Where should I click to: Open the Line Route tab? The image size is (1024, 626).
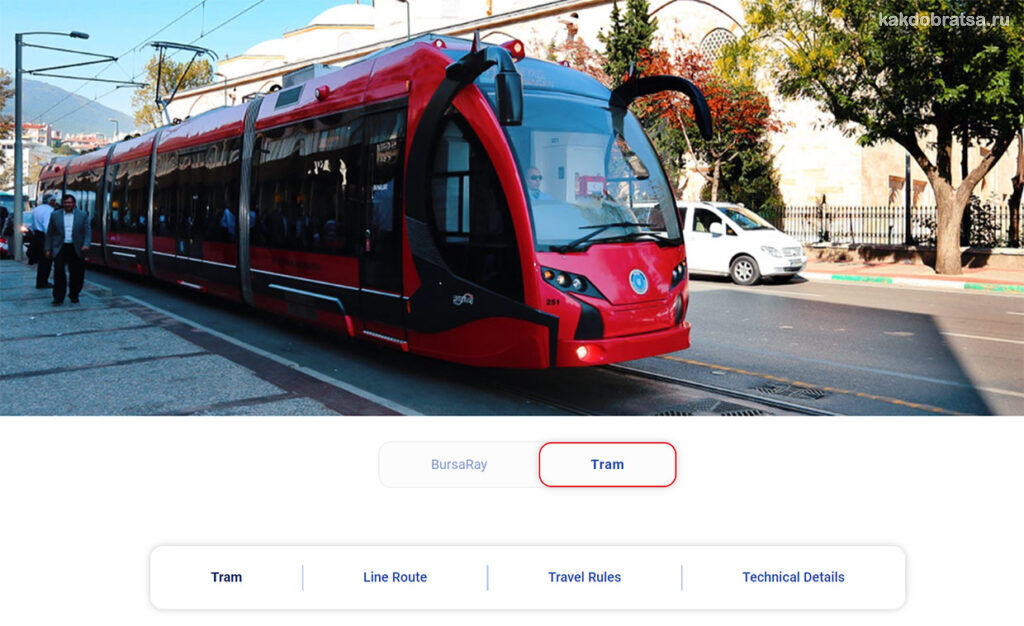(395, 577)
